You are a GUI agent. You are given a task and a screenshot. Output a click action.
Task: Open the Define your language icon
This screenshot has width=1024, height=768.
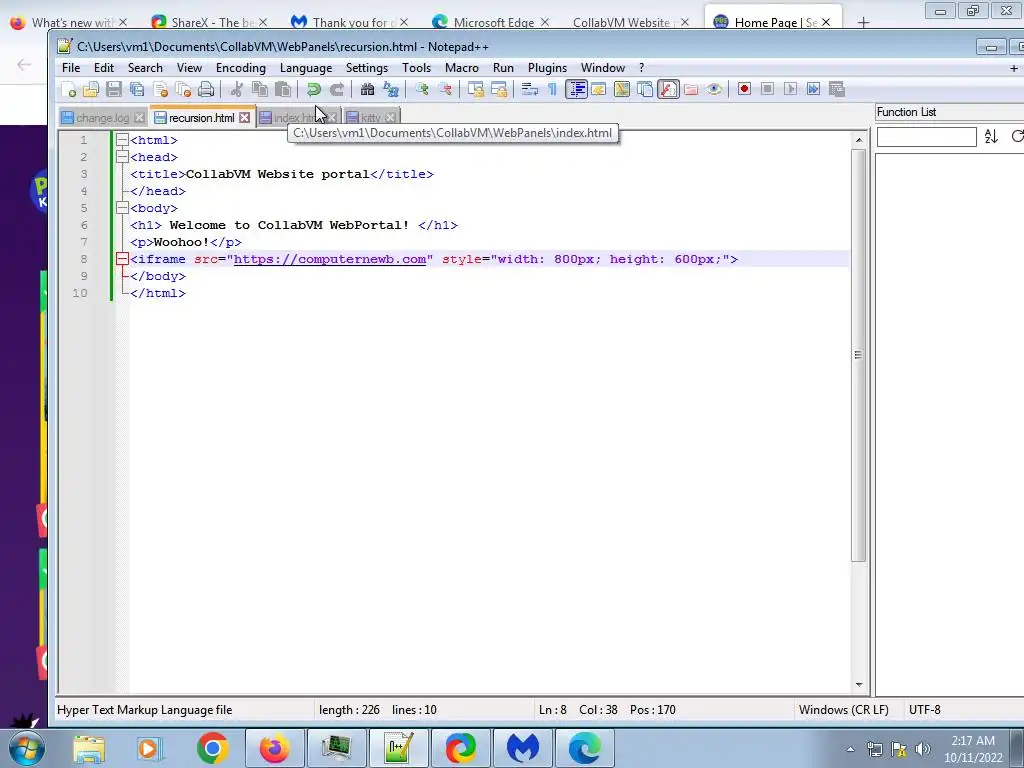(598, 89)
